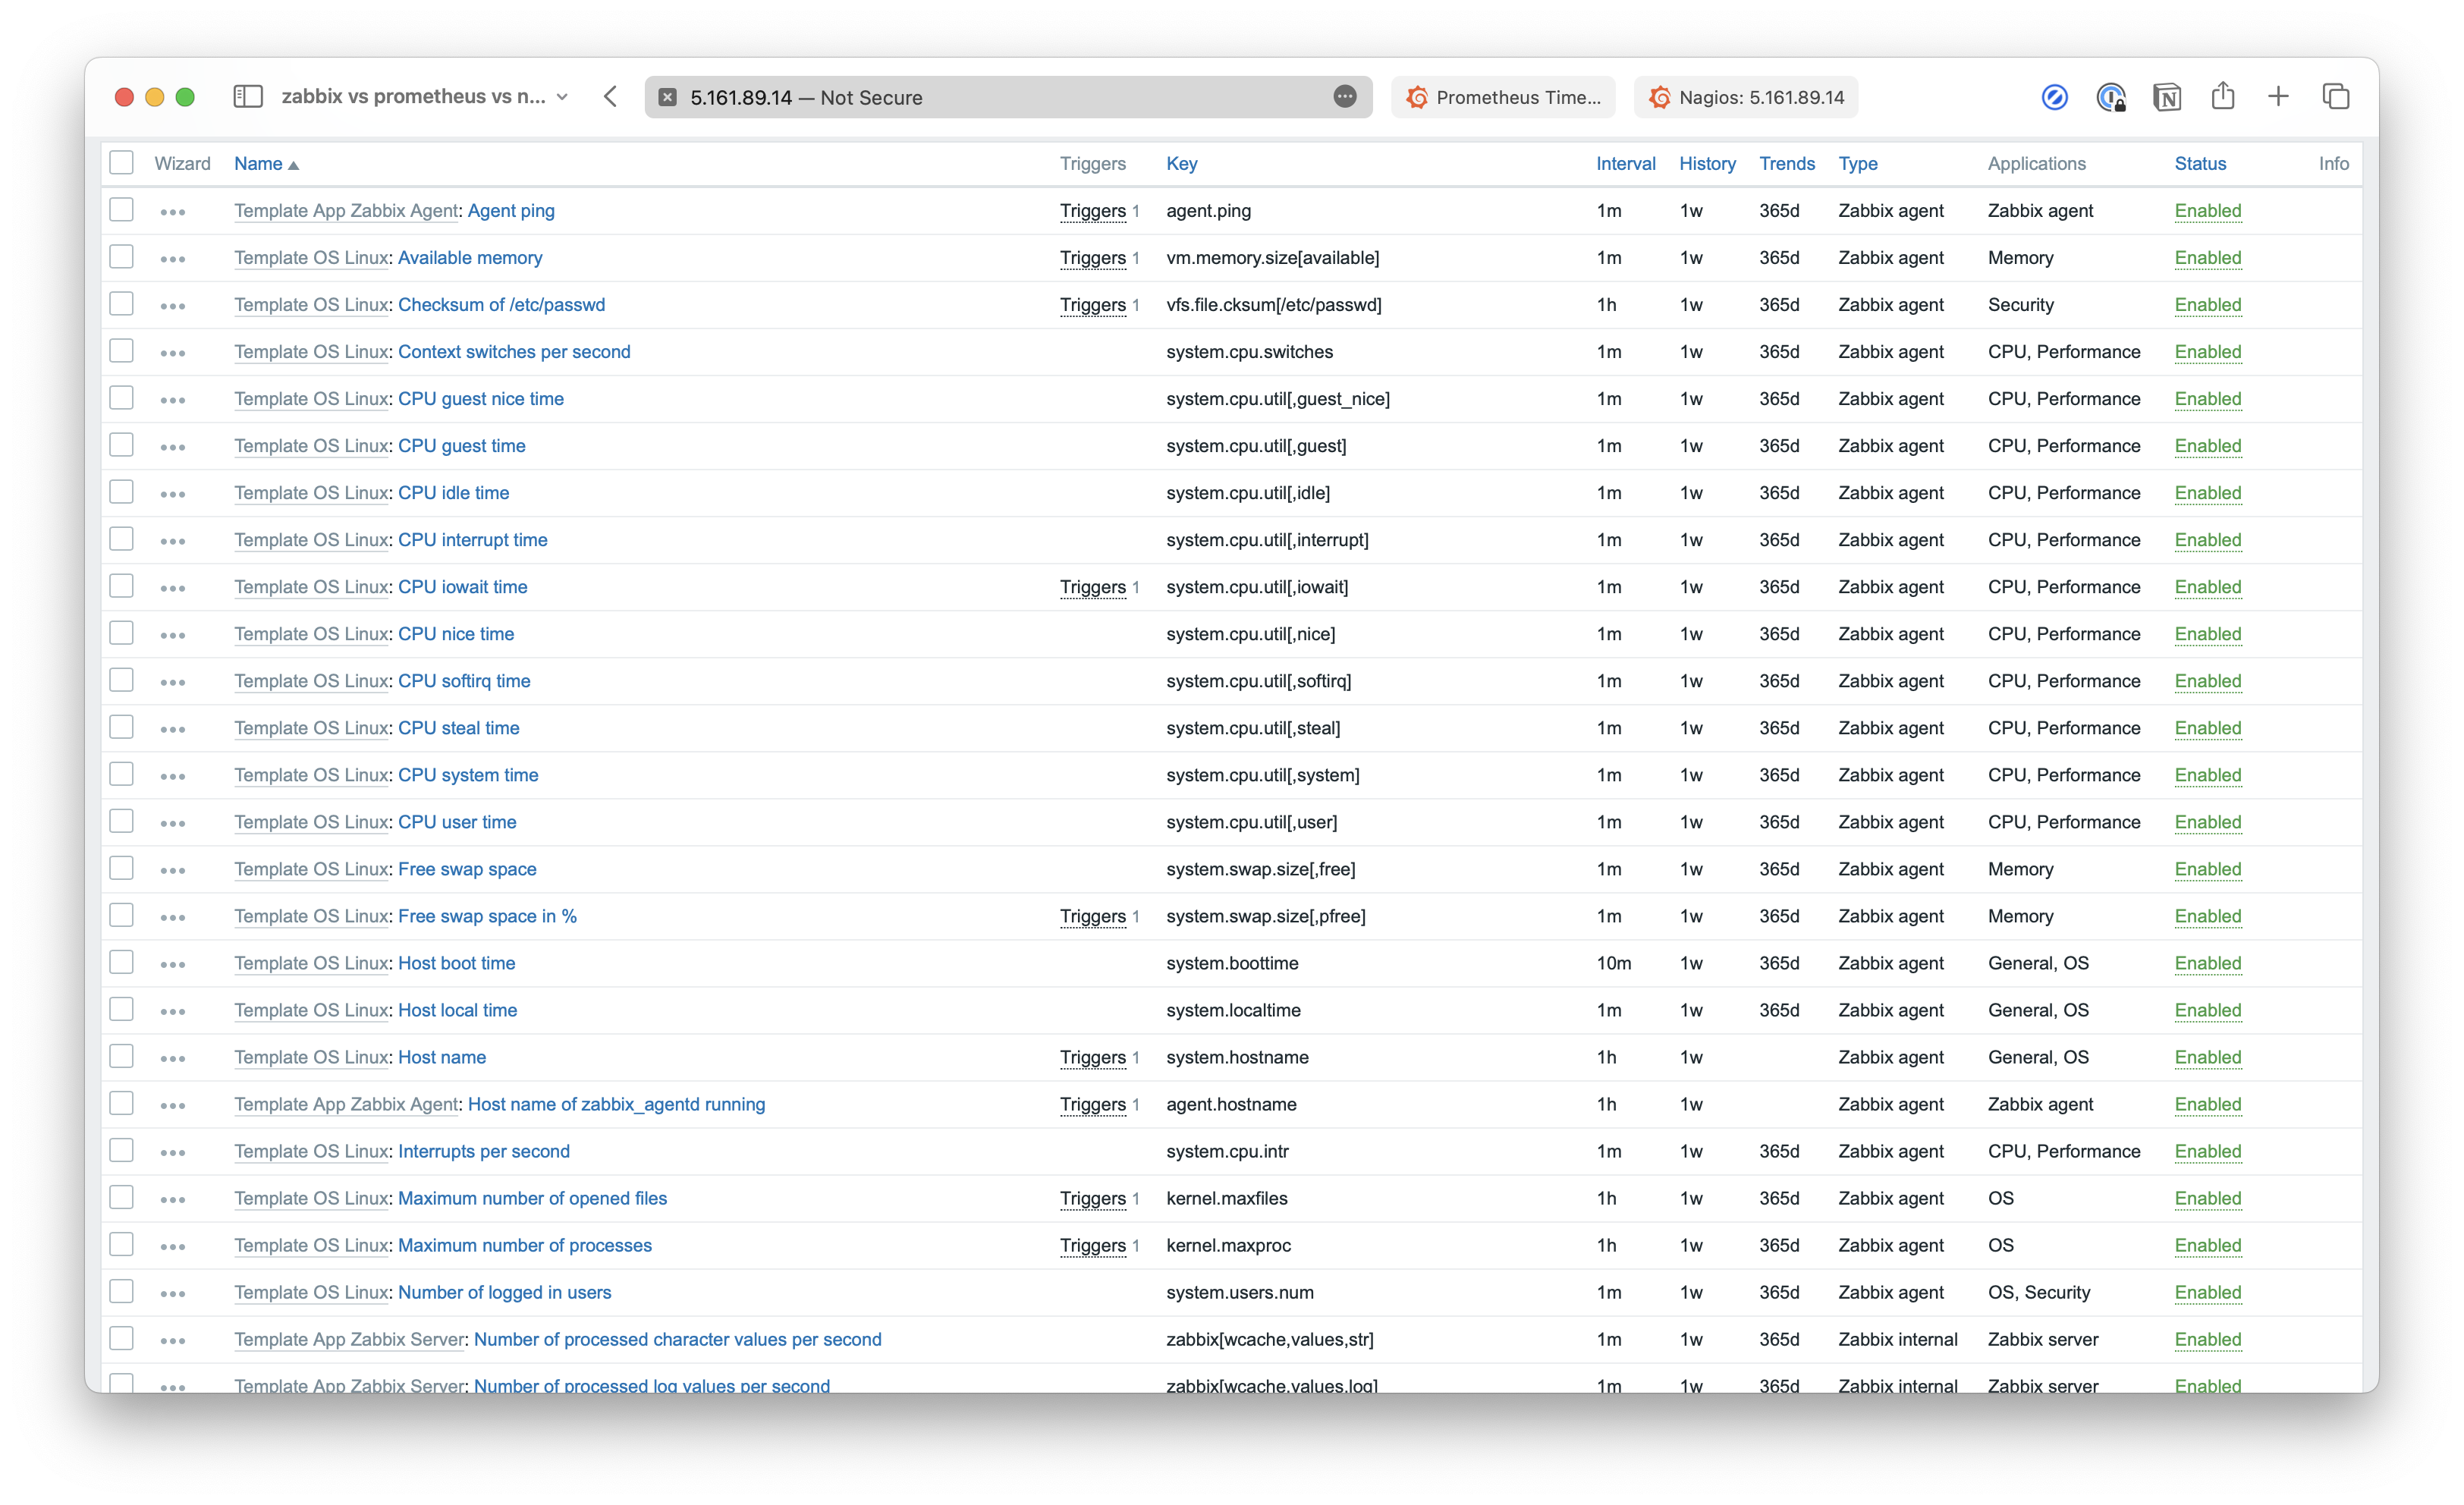The height and width of the screenshot is (1505, 2464).
Task: Click the ad blocker shield icon
Action: tap(2055, 96)
